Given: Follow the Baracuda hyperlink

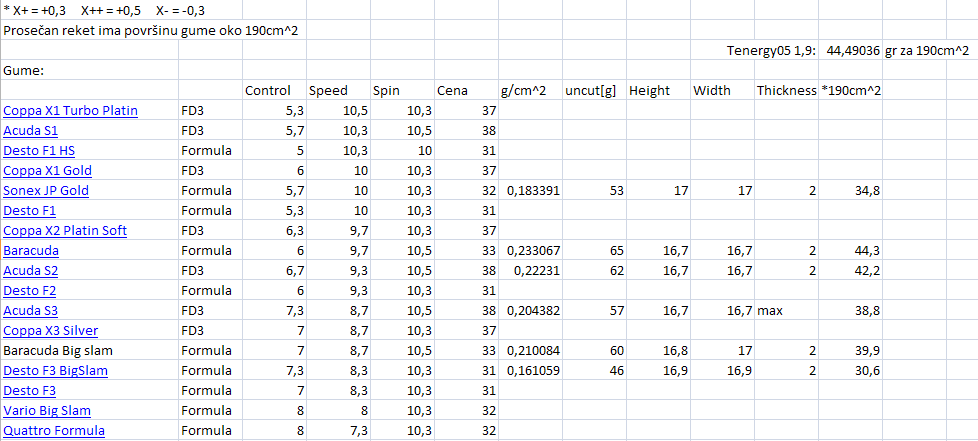Looking at the screenshot, I should tap(31, 251).
